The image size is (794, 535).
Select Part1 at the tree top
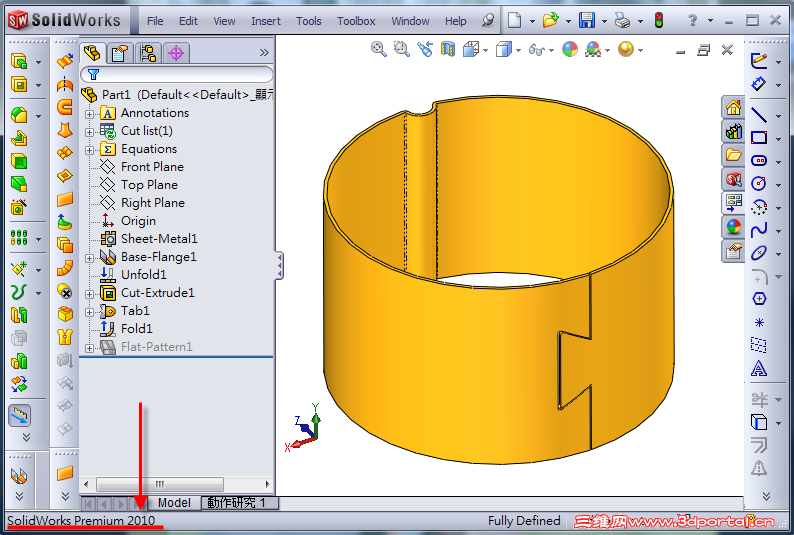(116, 95)
